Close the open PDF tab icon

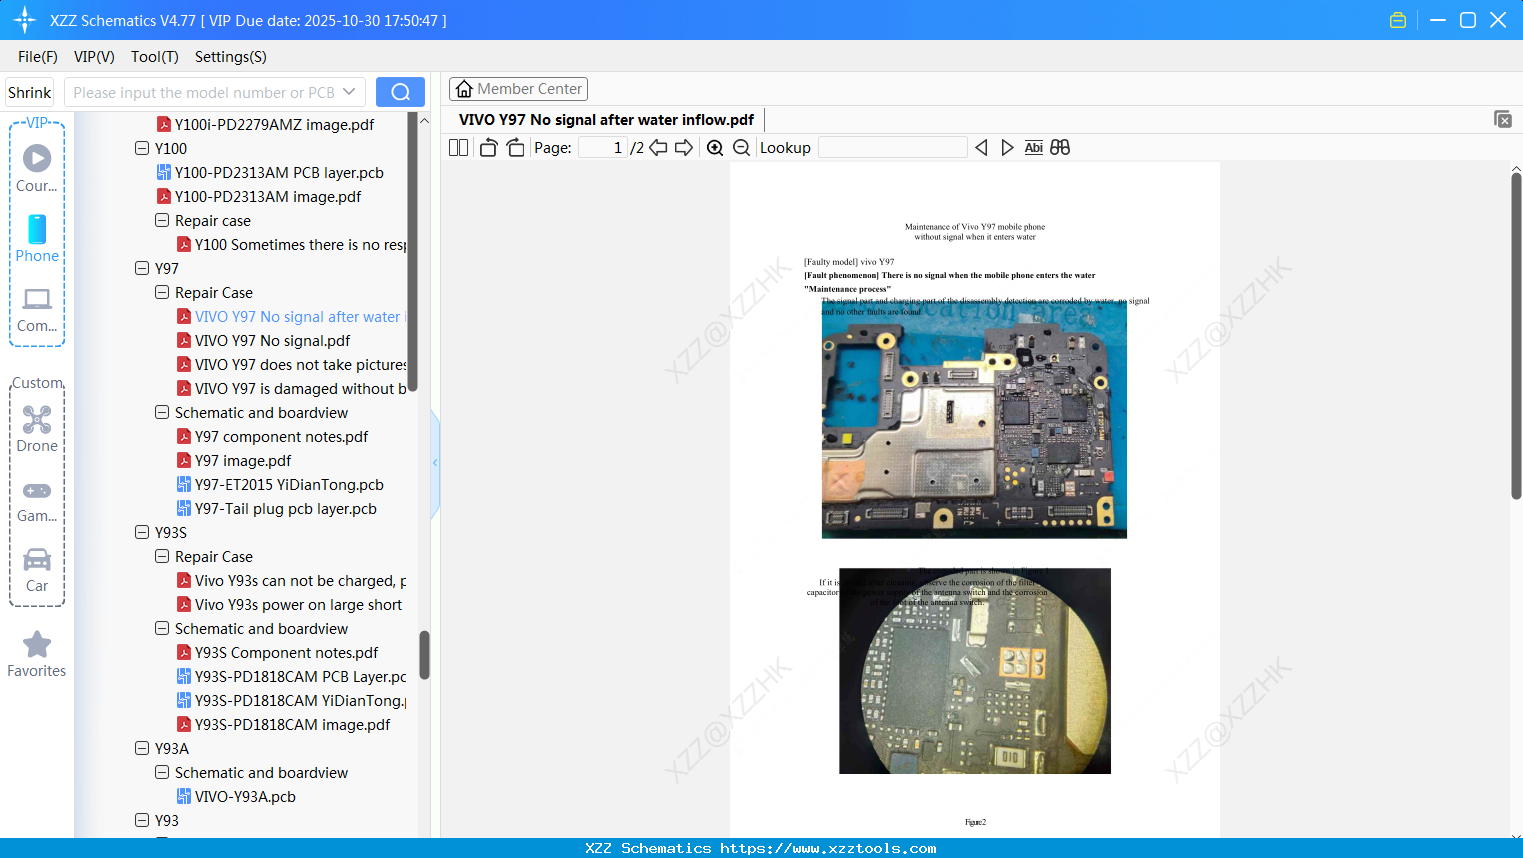coord(1503,119)
